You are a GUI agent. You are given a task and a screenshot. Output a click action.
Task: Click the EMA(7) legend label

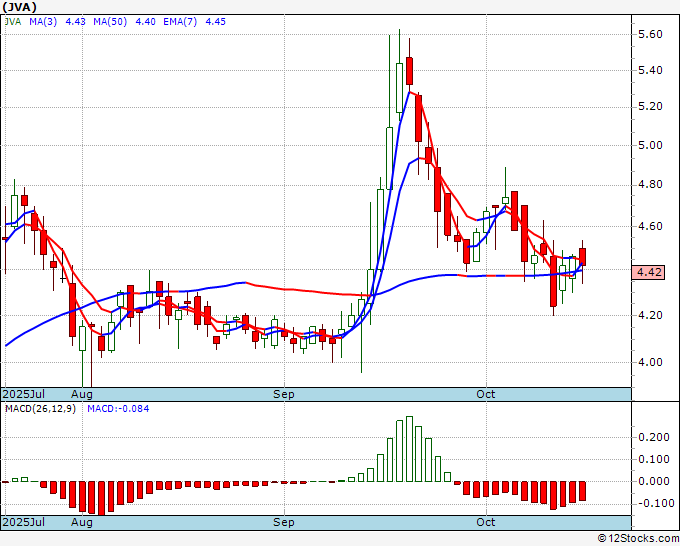[180, 22]
